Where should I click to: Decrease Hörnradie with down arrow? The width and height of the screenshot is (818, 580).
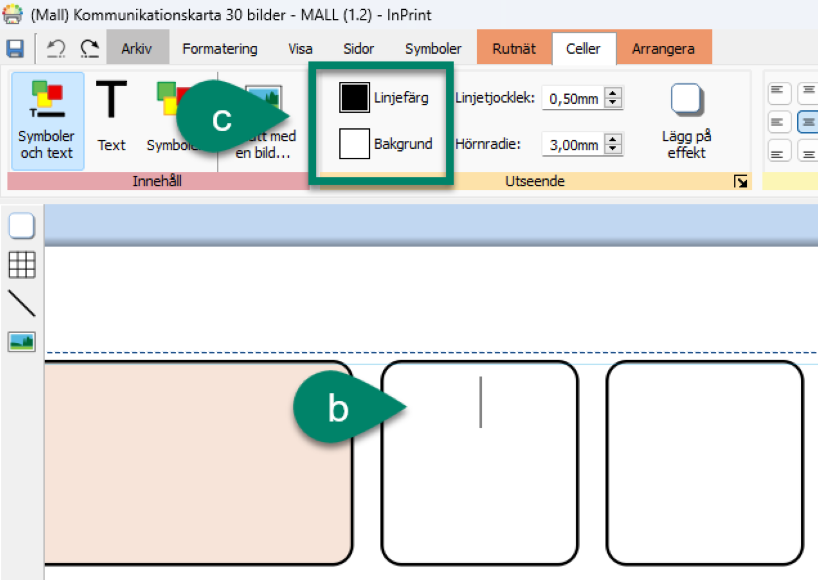coord(614,150)
